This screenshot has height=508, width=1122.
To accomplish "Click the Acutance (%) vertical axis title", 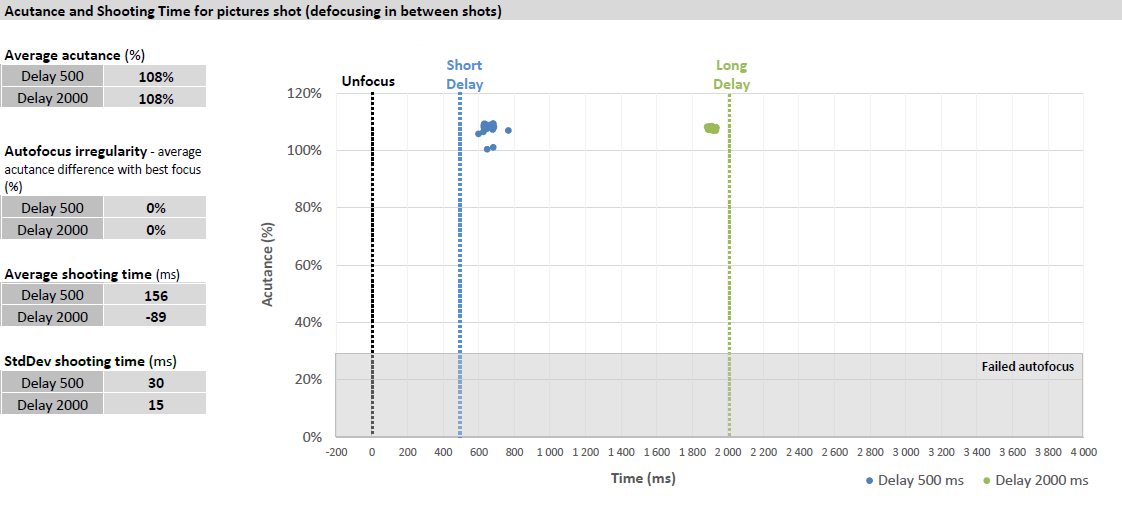I will click(x=268, y=264).
